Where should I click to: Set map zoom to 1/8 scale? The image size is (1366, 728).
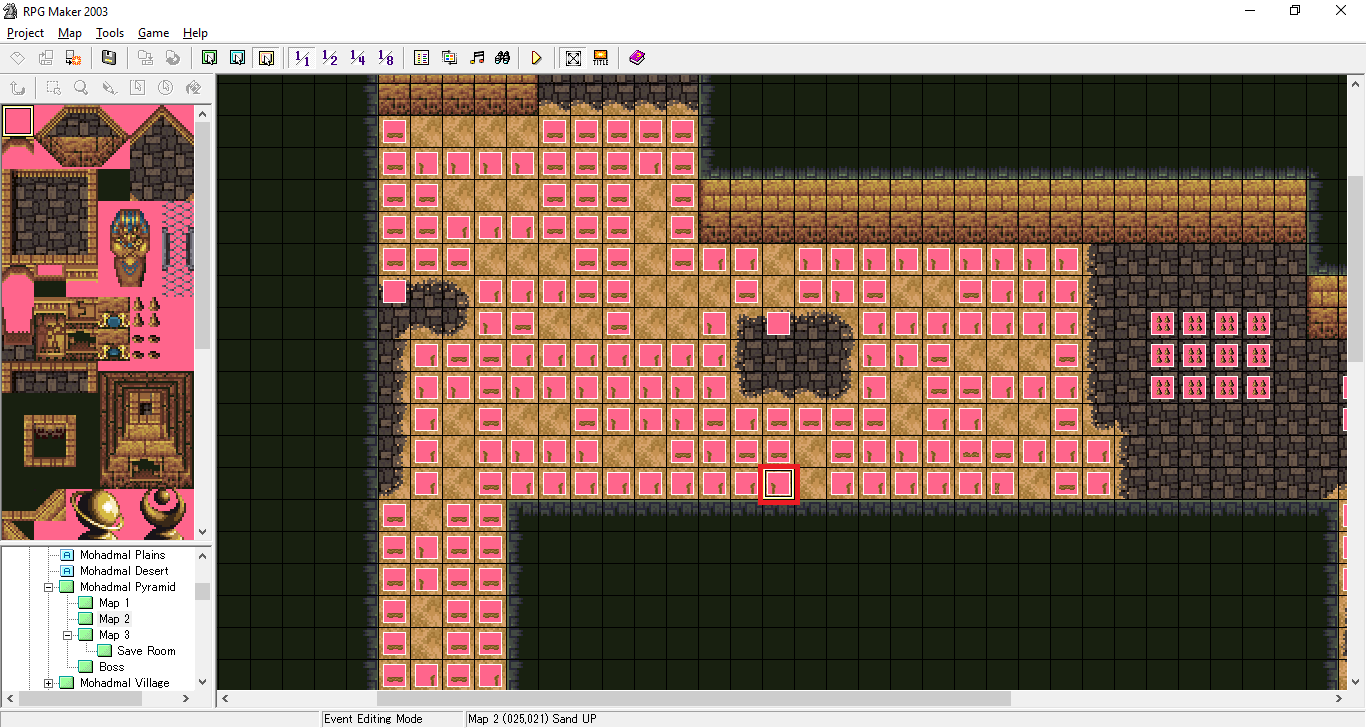[386, 58]
